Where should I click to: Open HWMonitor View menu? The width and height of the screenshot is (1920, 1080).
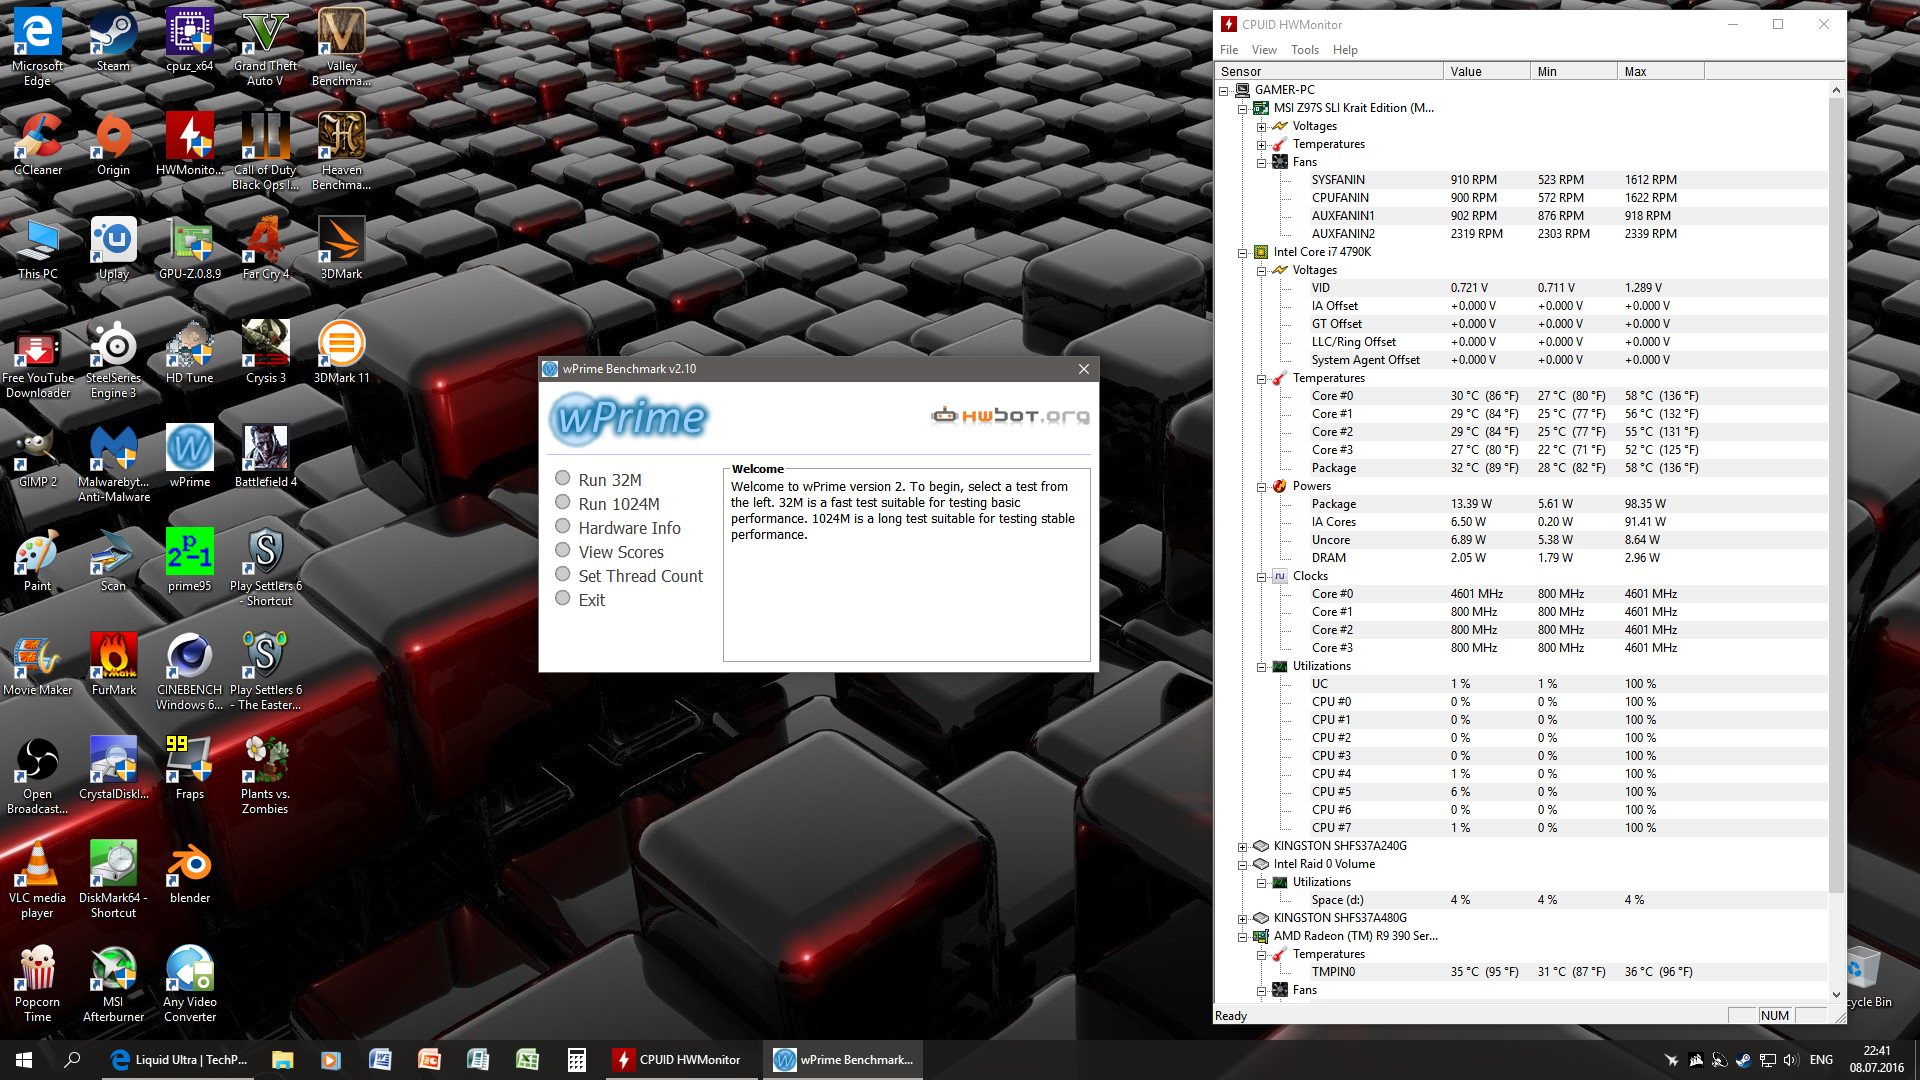(1264, 50)
